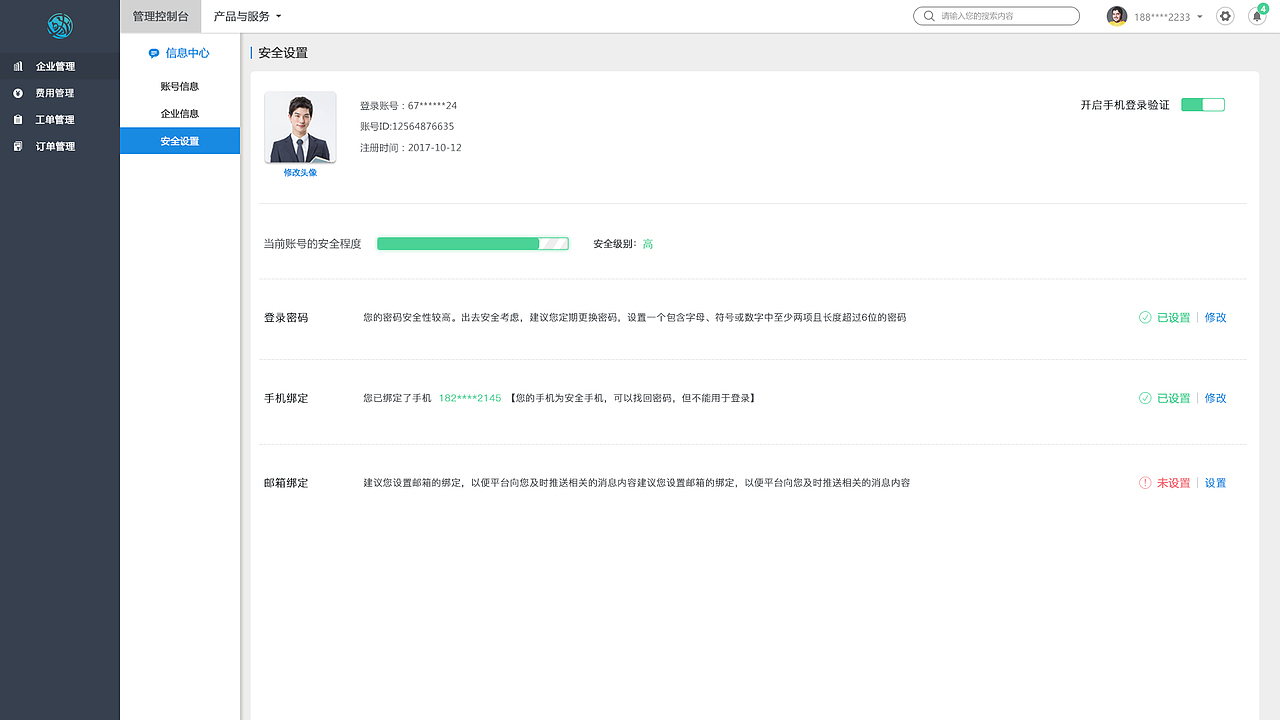Click 已设置 status in 手机绑定 row
The width and height of the screenshot is (1280, 720).
pyautogui.click(x=1174, y=398)
